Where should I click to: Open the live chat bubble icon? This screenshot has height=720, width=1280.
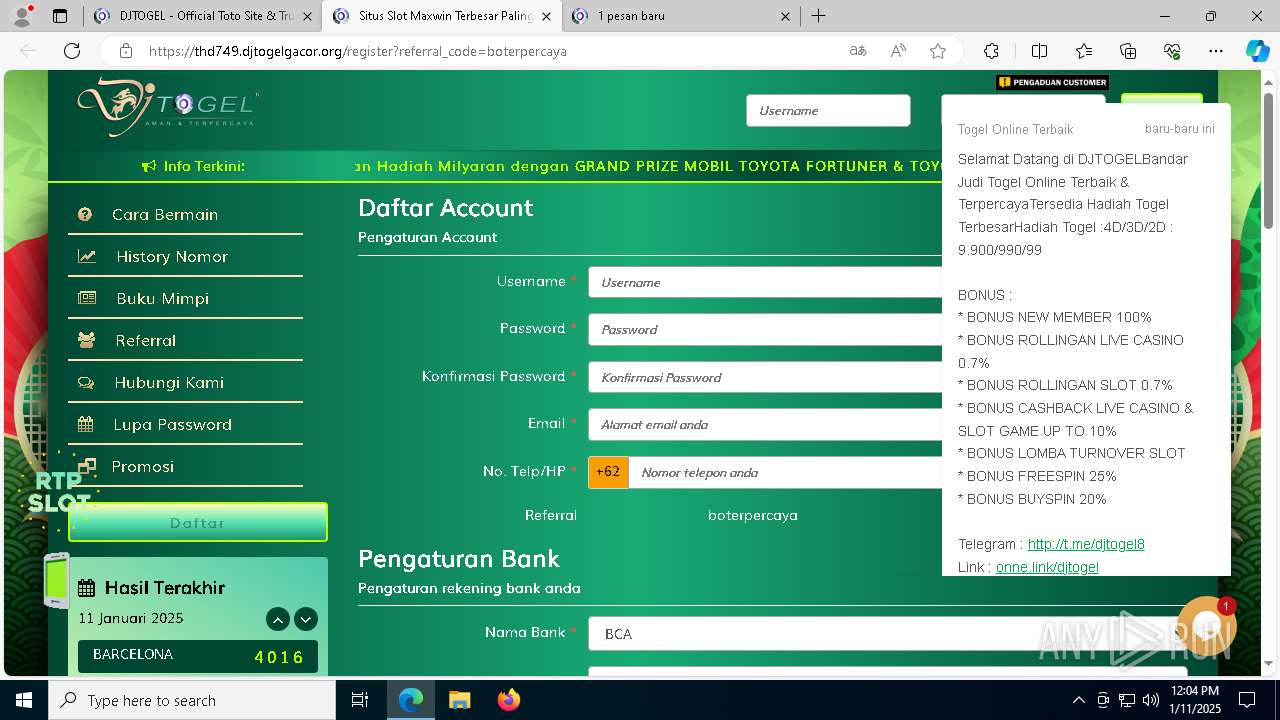pos(1207,627)
